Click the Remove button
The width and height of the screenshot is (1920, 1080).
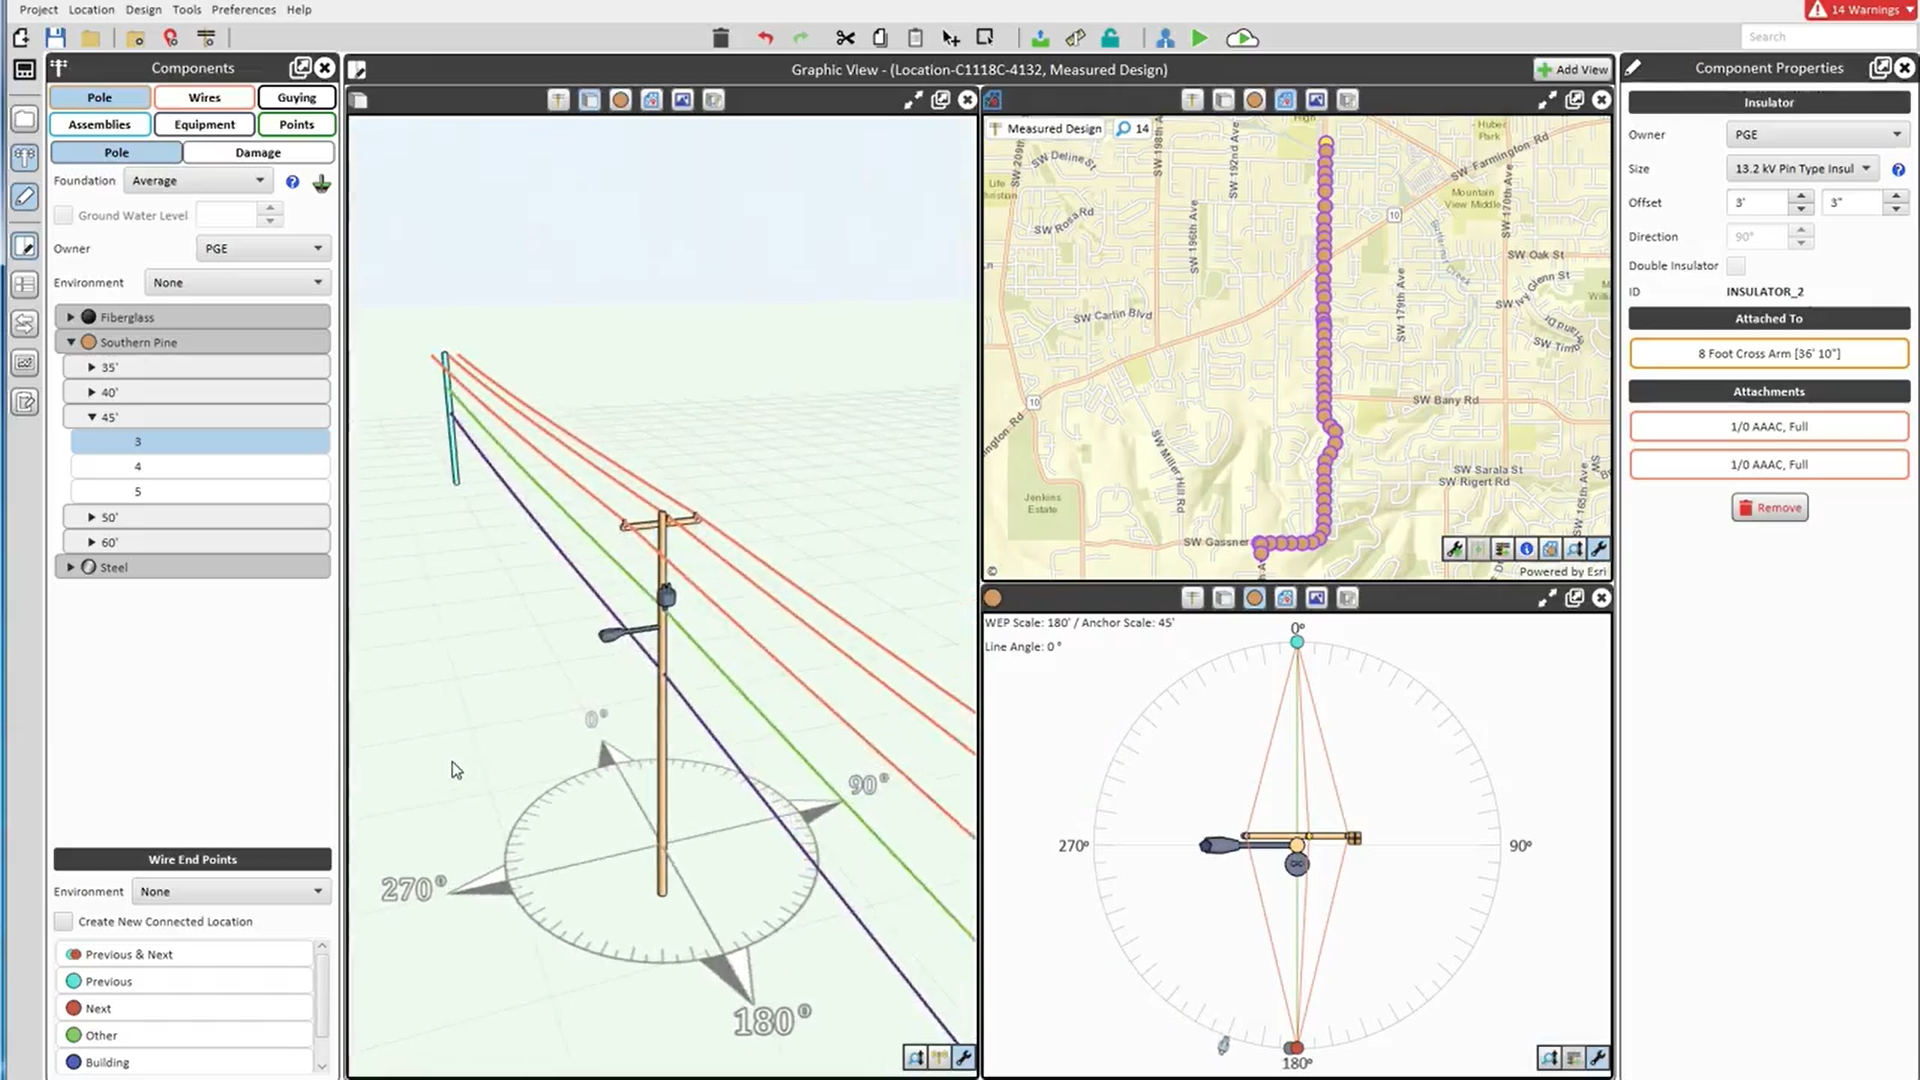(1769, 508)
